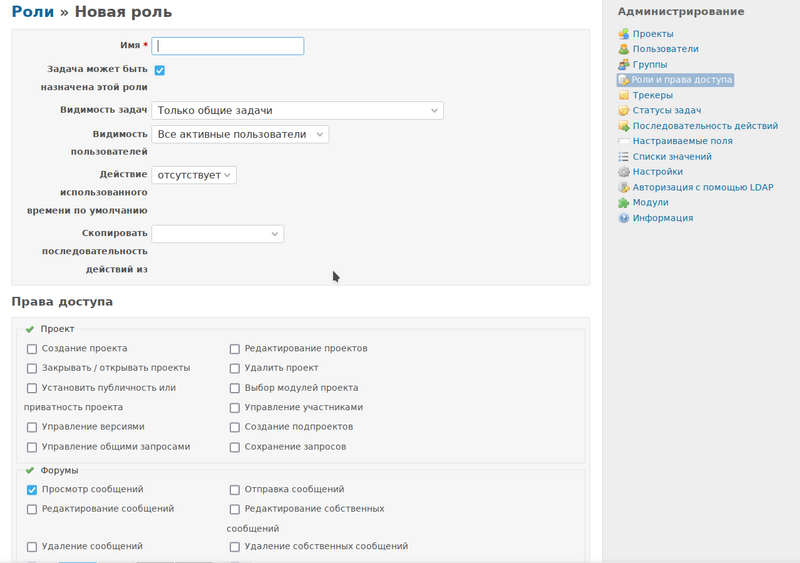This screenshot has height=563, width=800.
Task: Tick Создание подпроектов checkbox
Action: (235, 427)
